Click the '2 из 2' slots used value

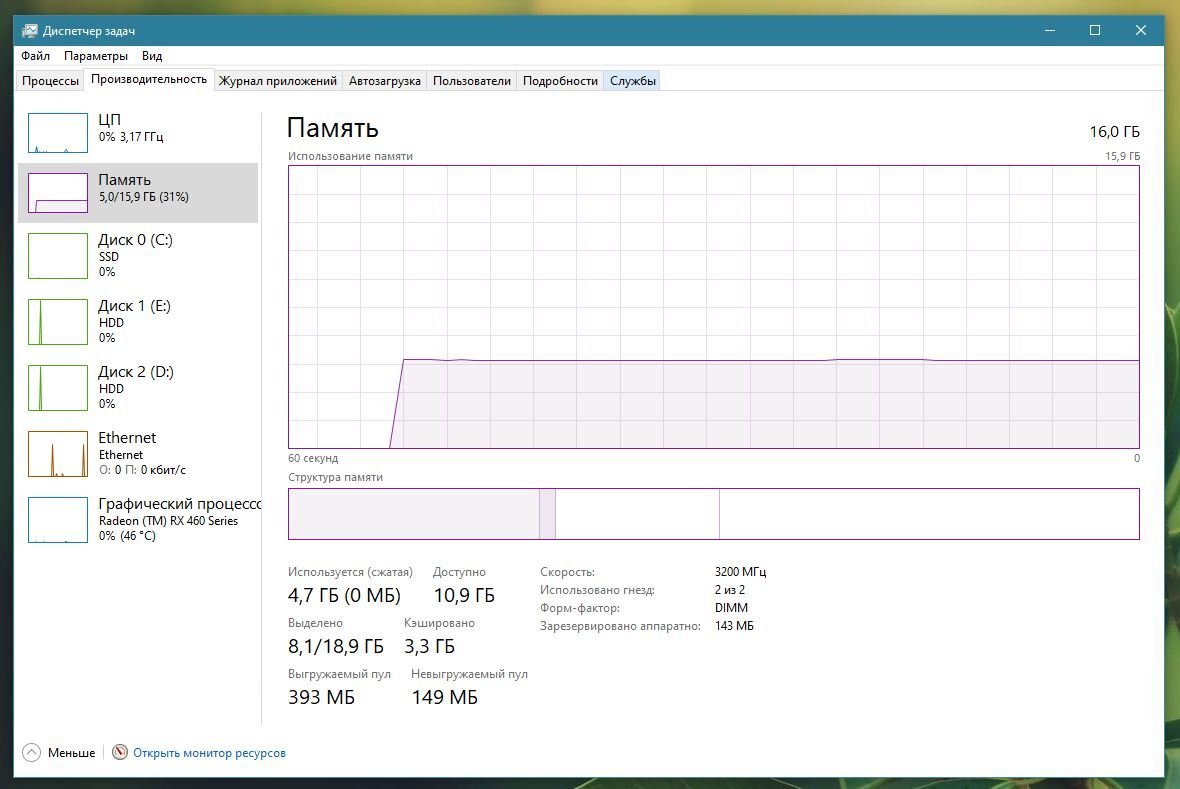click(730, 590)
